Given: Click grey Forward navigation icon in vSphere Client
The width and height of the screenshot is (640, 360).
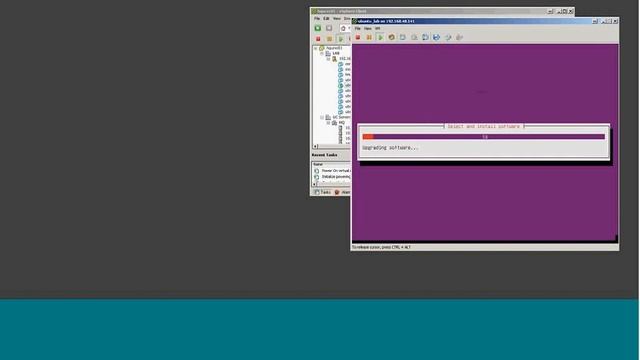Looking at the screenshot, I should (329, 28).
